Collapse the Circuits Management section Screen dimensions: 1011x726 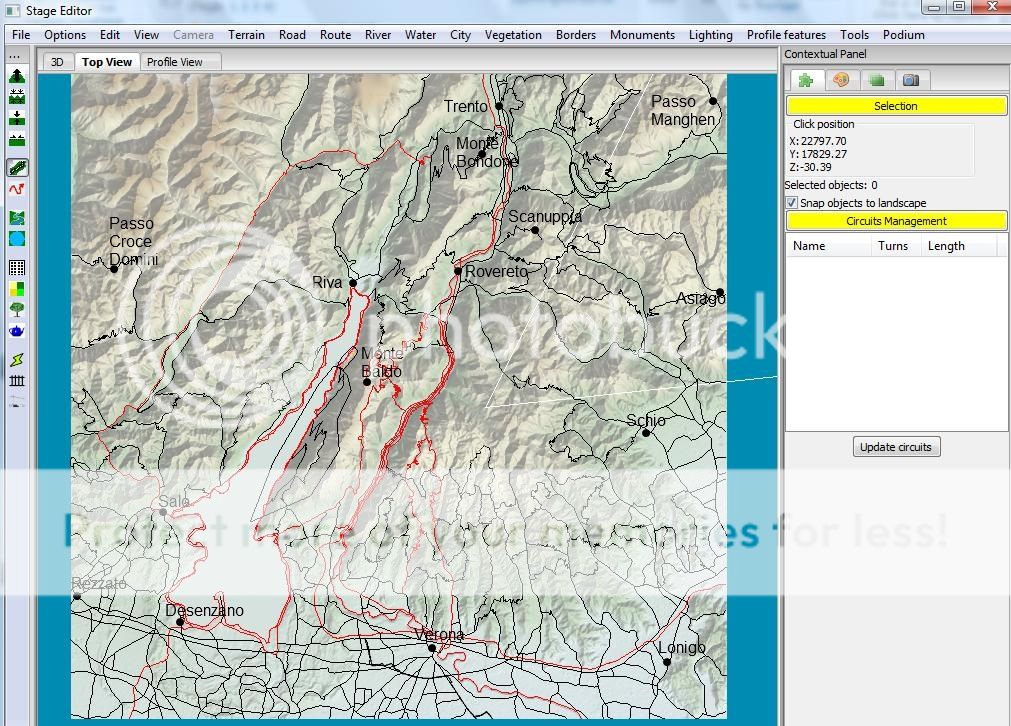click(x=895, y=221)
